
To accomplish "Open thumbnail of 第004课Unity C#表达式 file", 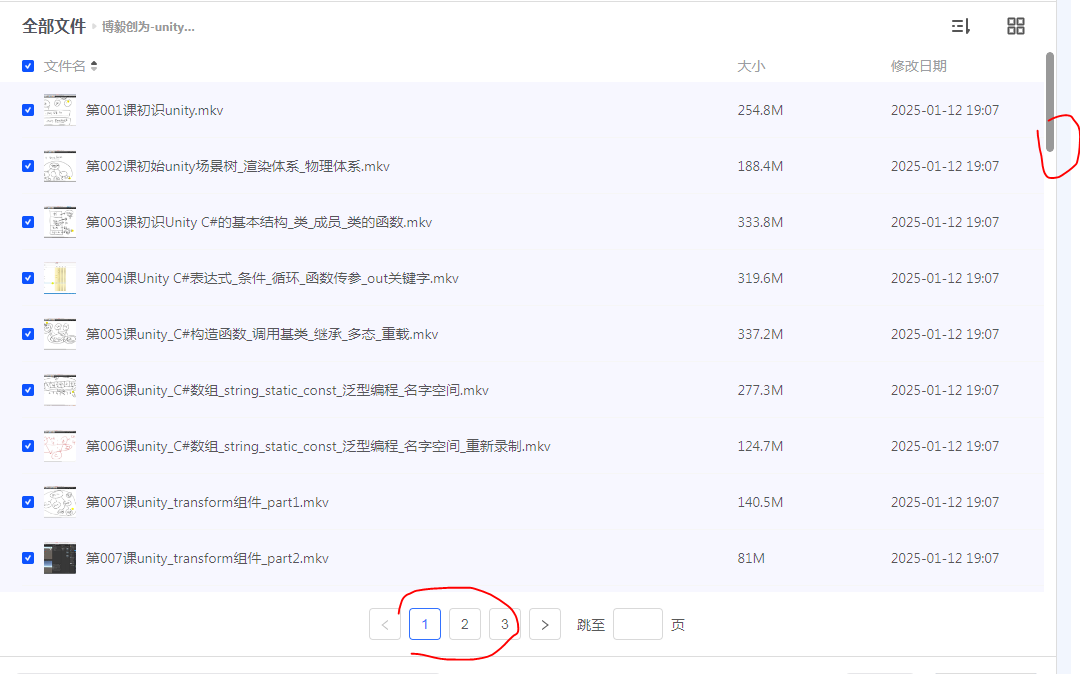I will (x=60, y=278).
